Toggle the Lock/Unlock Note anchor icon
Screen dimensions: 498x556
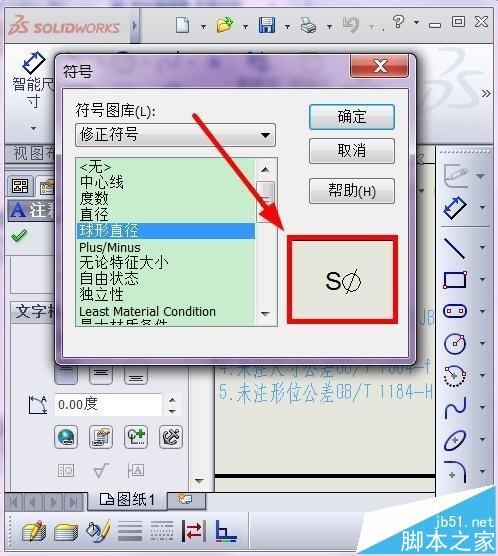(x=171, y=437)
